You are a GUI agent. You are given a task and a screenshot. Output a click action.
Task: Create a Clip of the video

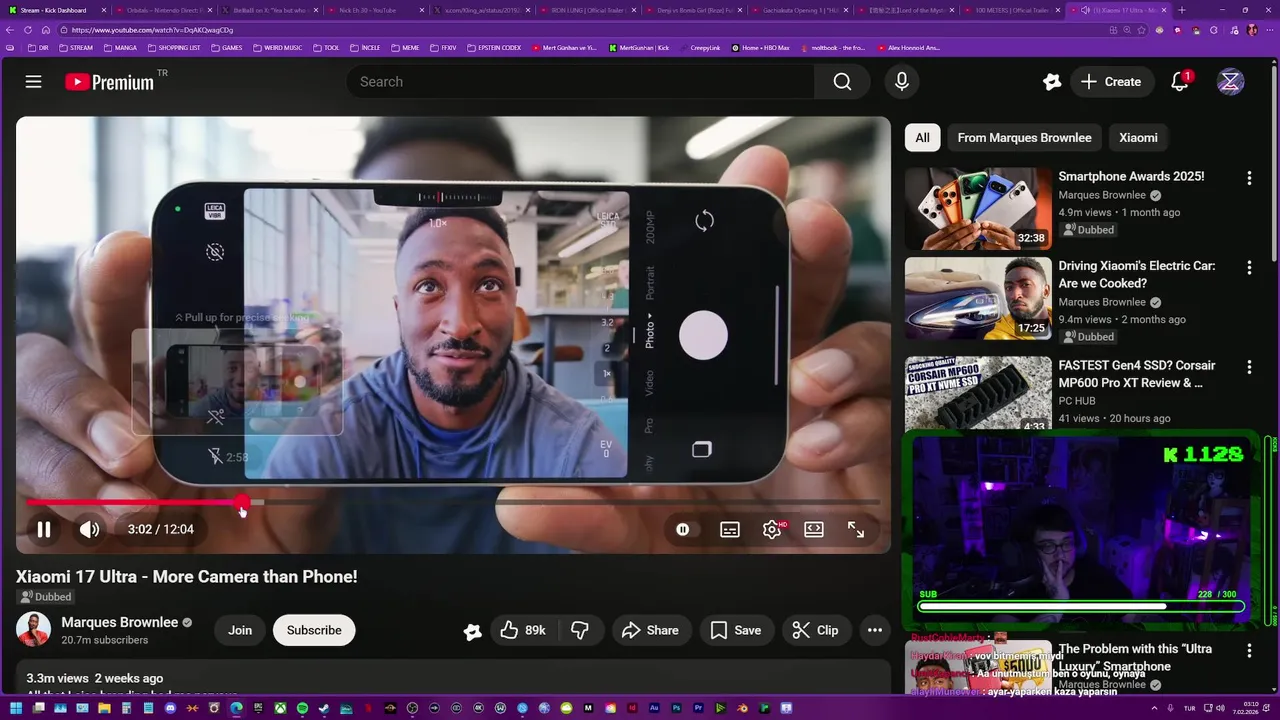(x=815, y=630)
